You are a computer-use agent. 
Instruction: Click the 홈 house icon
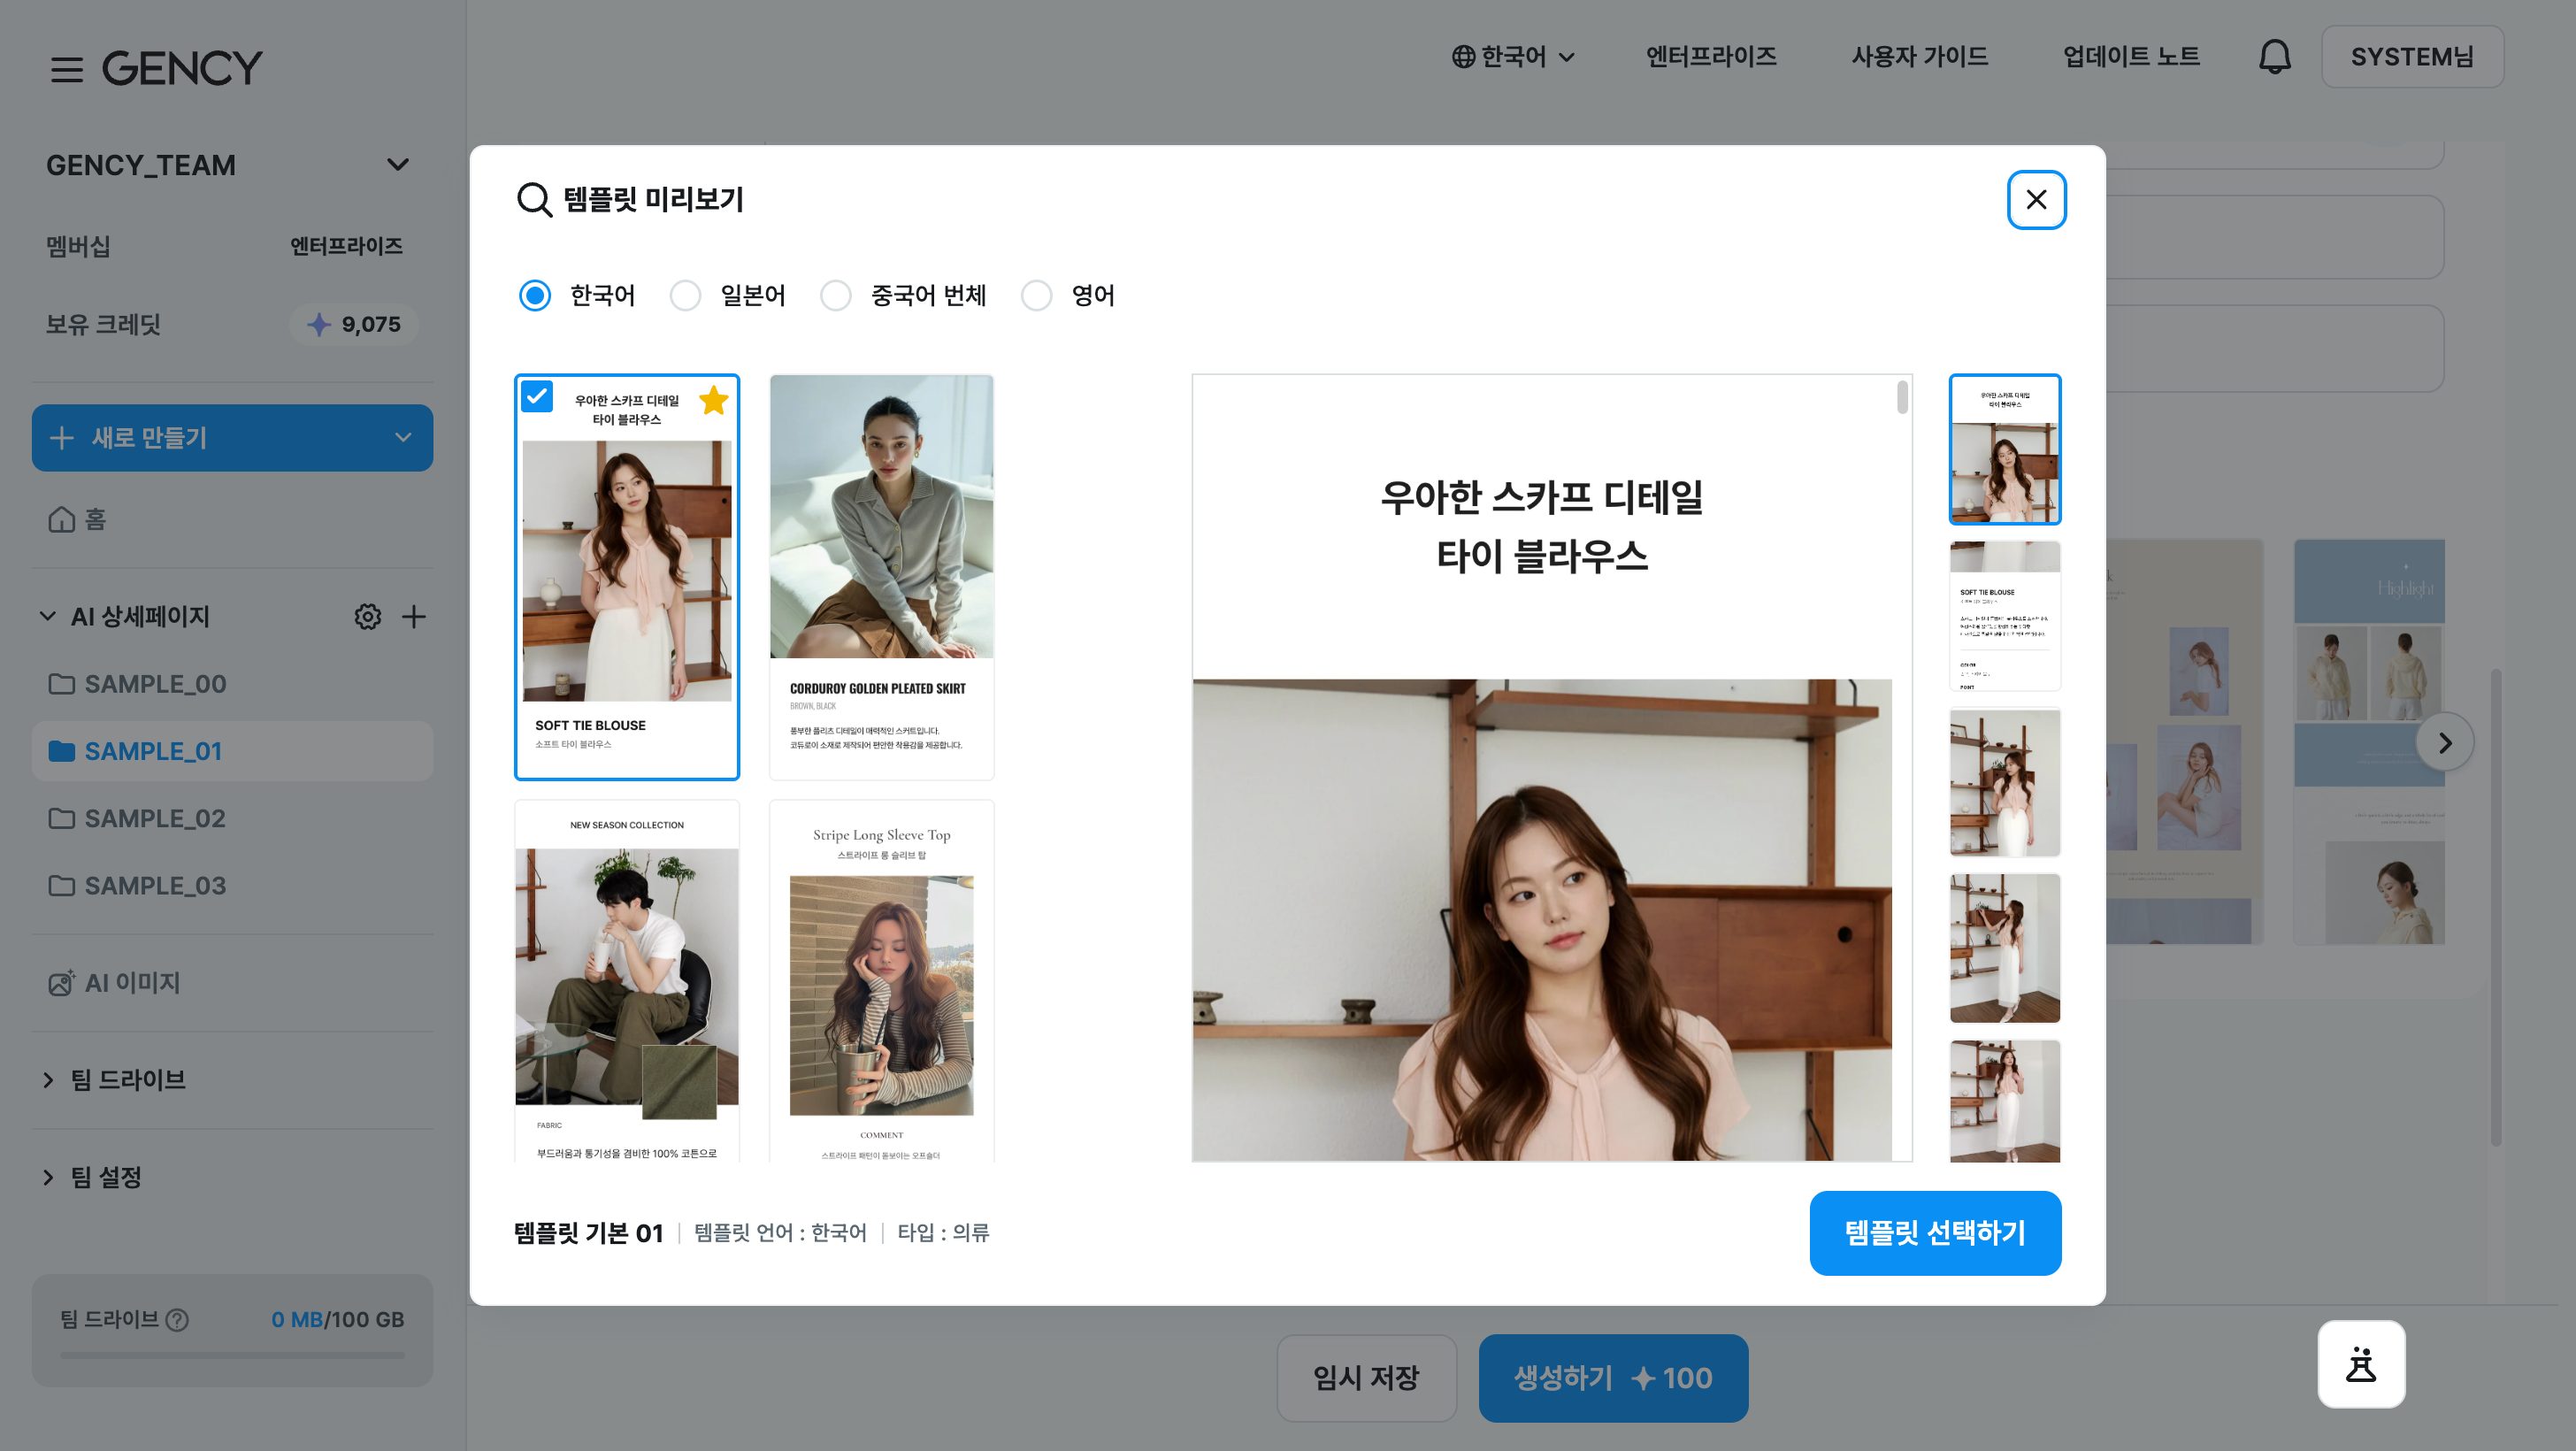[62, 519]
